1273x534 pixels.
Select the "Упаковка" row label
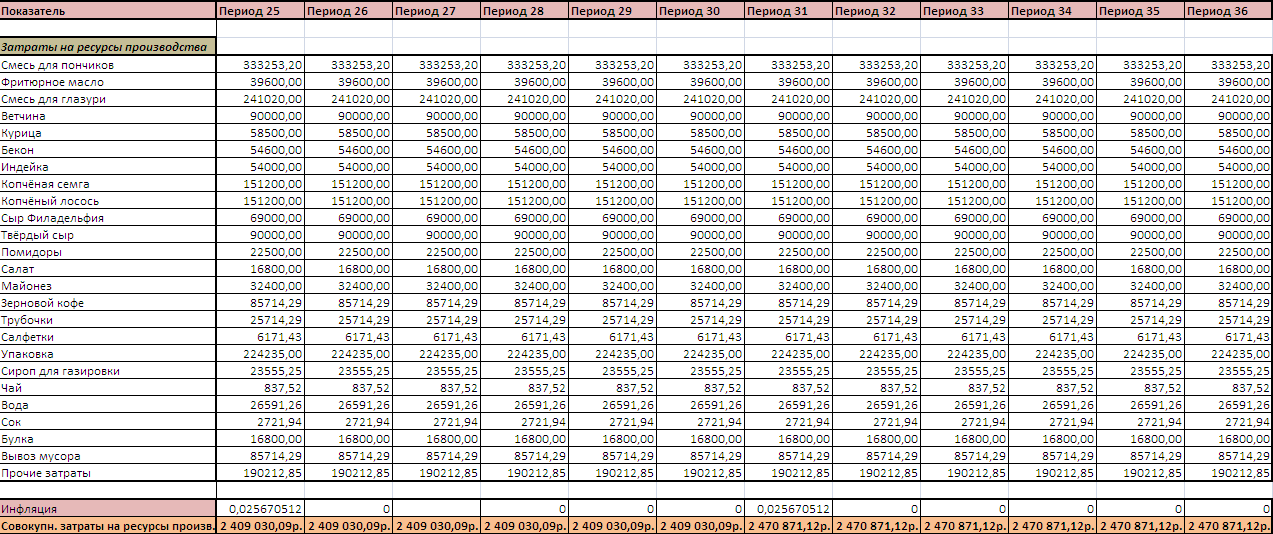pyautogui.click(x=108, y=354)
